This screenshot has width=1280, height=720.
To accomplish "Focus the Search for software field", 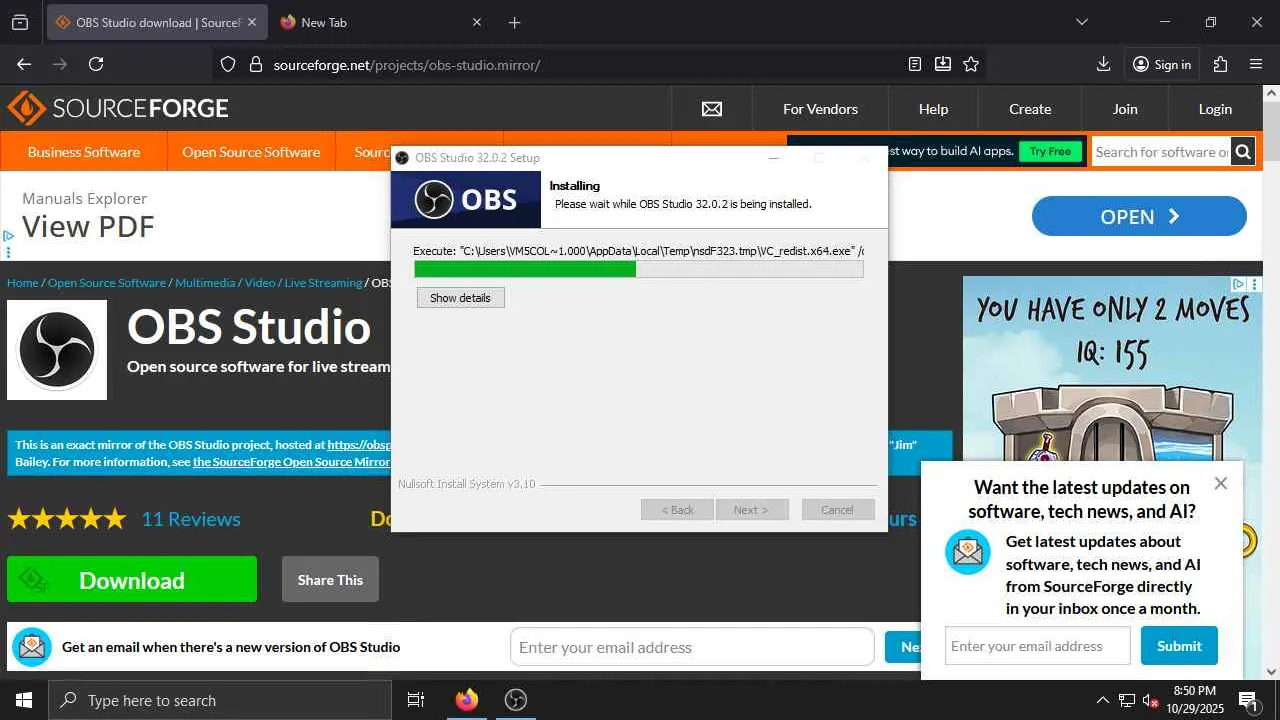I will coord(1161,152).
